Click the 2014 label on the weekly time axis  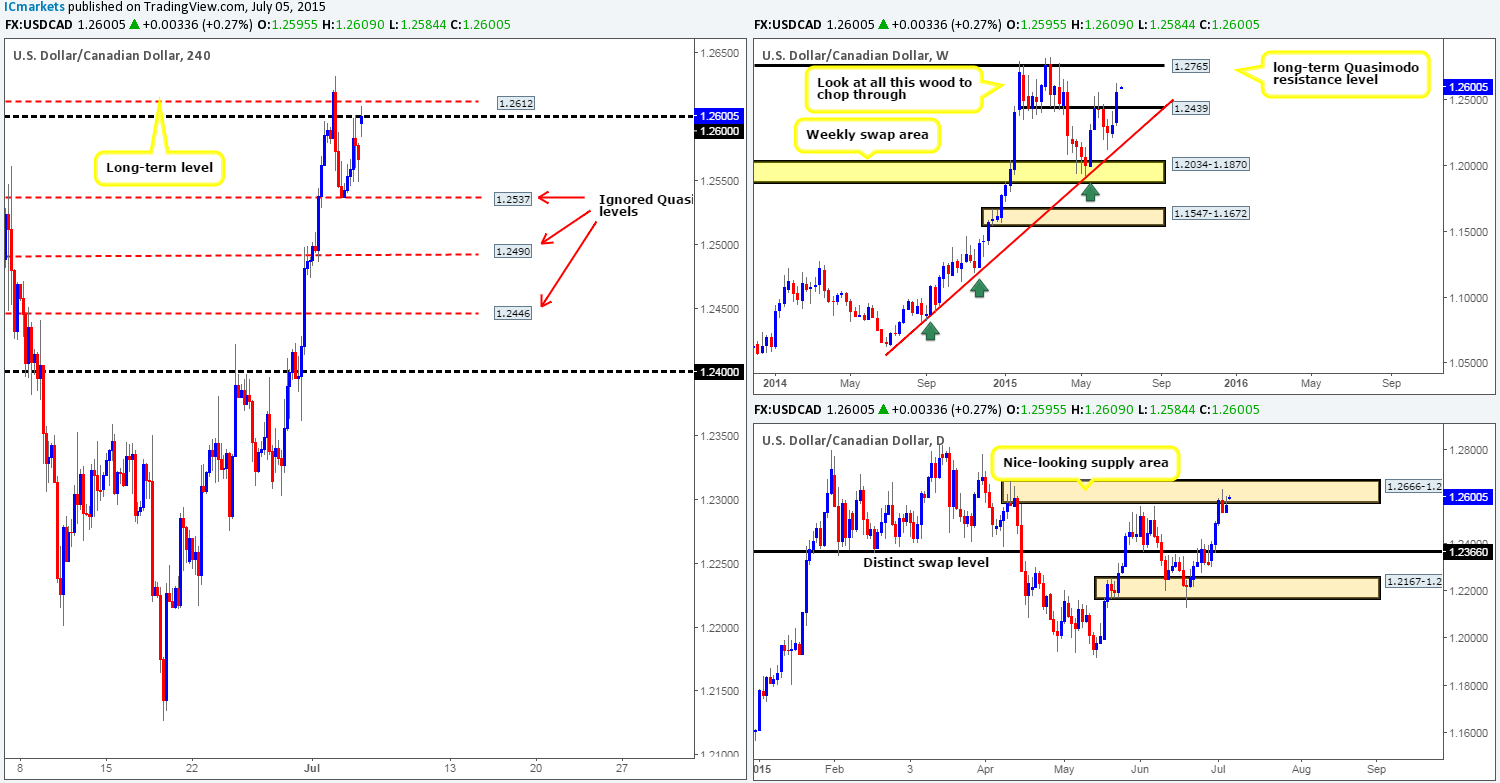pos(774,382)
